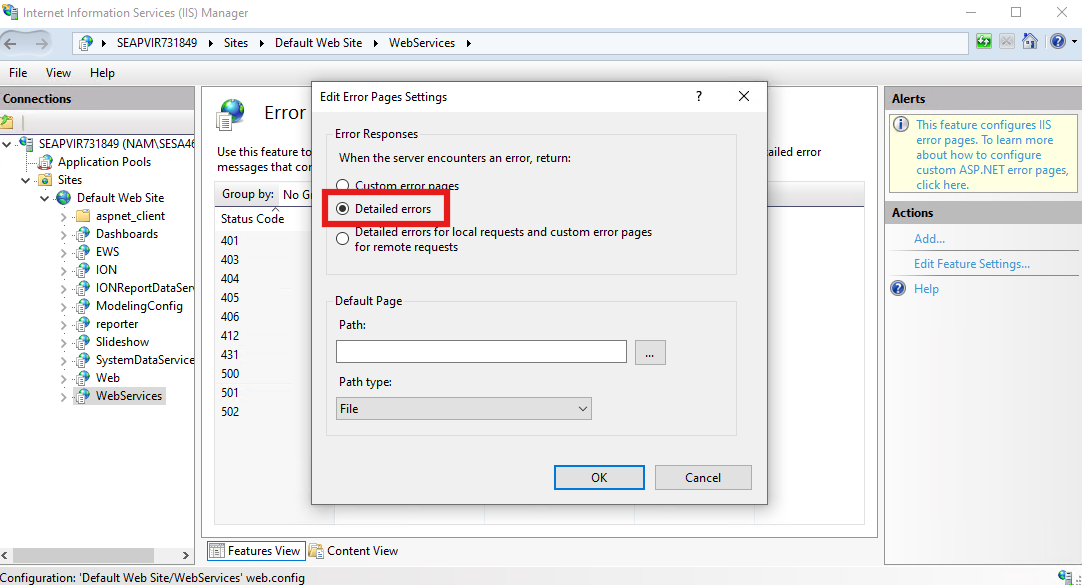Collapse the SEAPVIR731849 server node
The image size is (1082, 585).
7,144
